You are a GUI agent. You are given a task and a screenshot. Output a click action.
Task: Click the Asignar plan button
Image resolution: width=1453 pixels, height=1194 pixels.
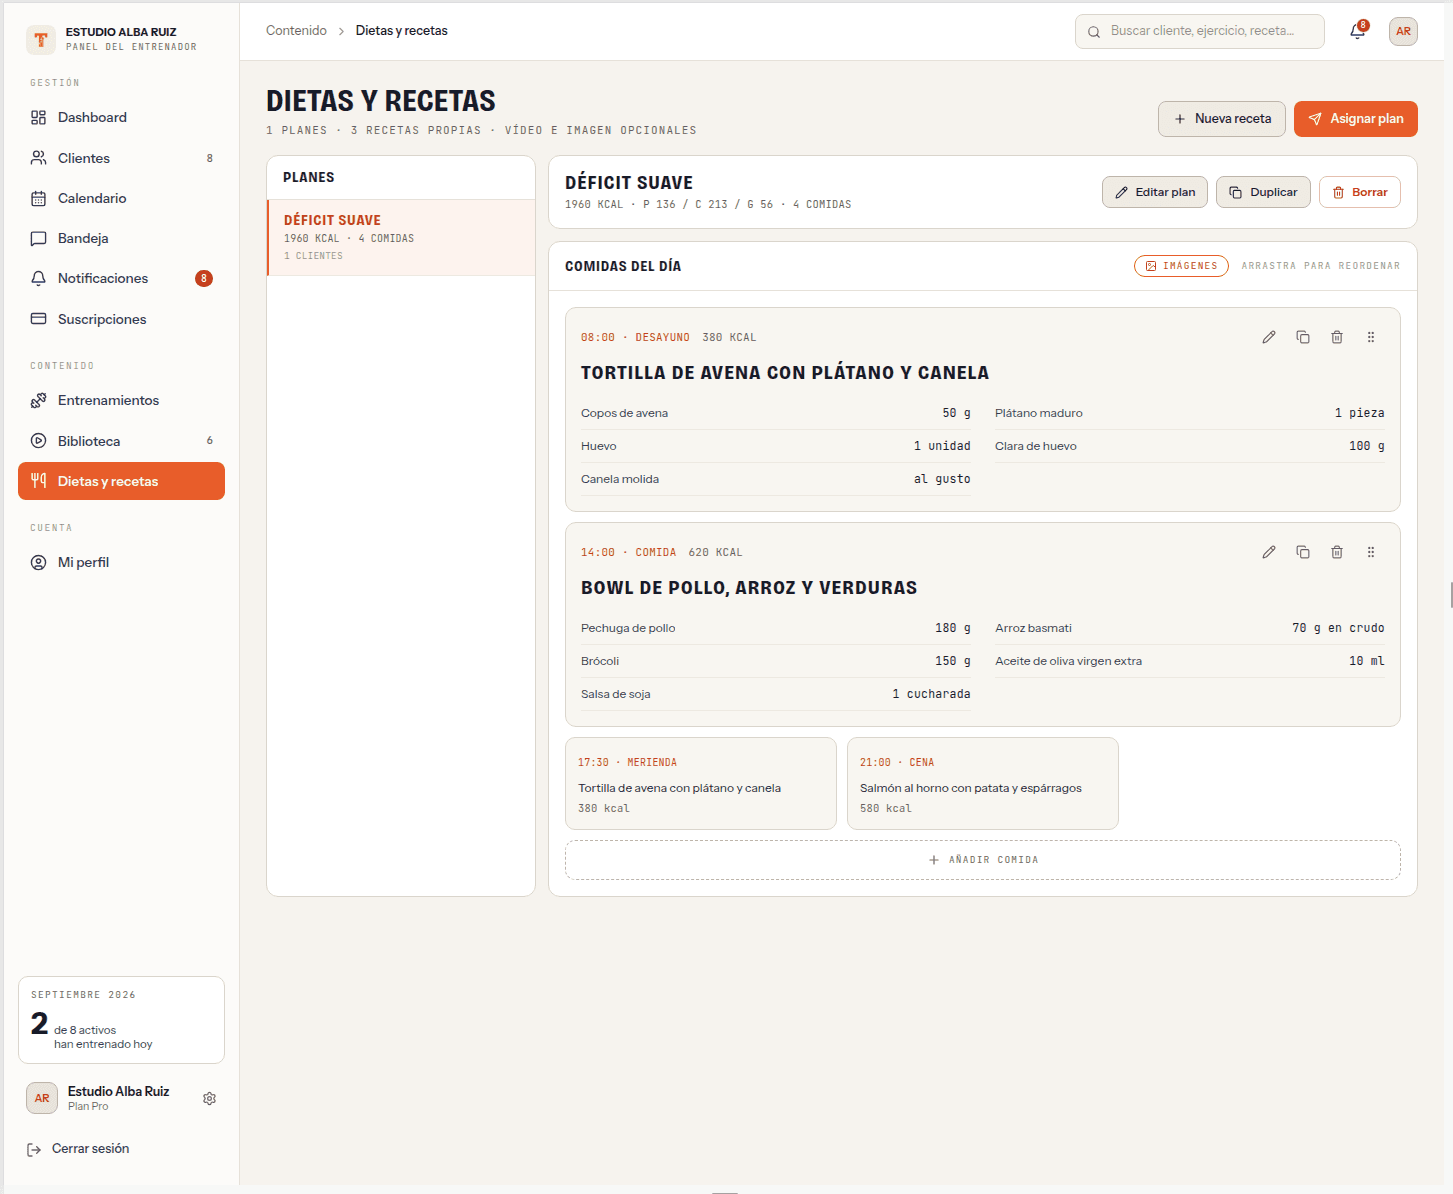[x=1355, y=119]
